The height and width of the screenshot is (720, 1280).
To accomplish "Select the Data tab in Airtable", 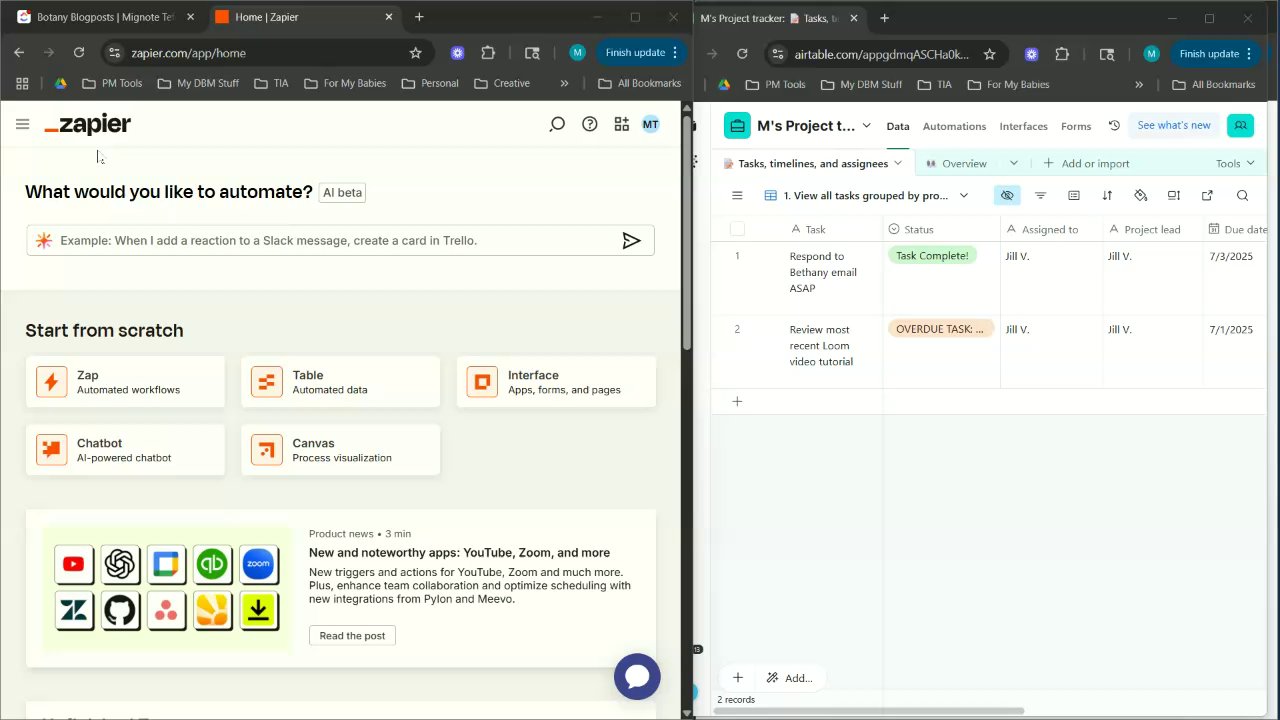I will (898, 126).
